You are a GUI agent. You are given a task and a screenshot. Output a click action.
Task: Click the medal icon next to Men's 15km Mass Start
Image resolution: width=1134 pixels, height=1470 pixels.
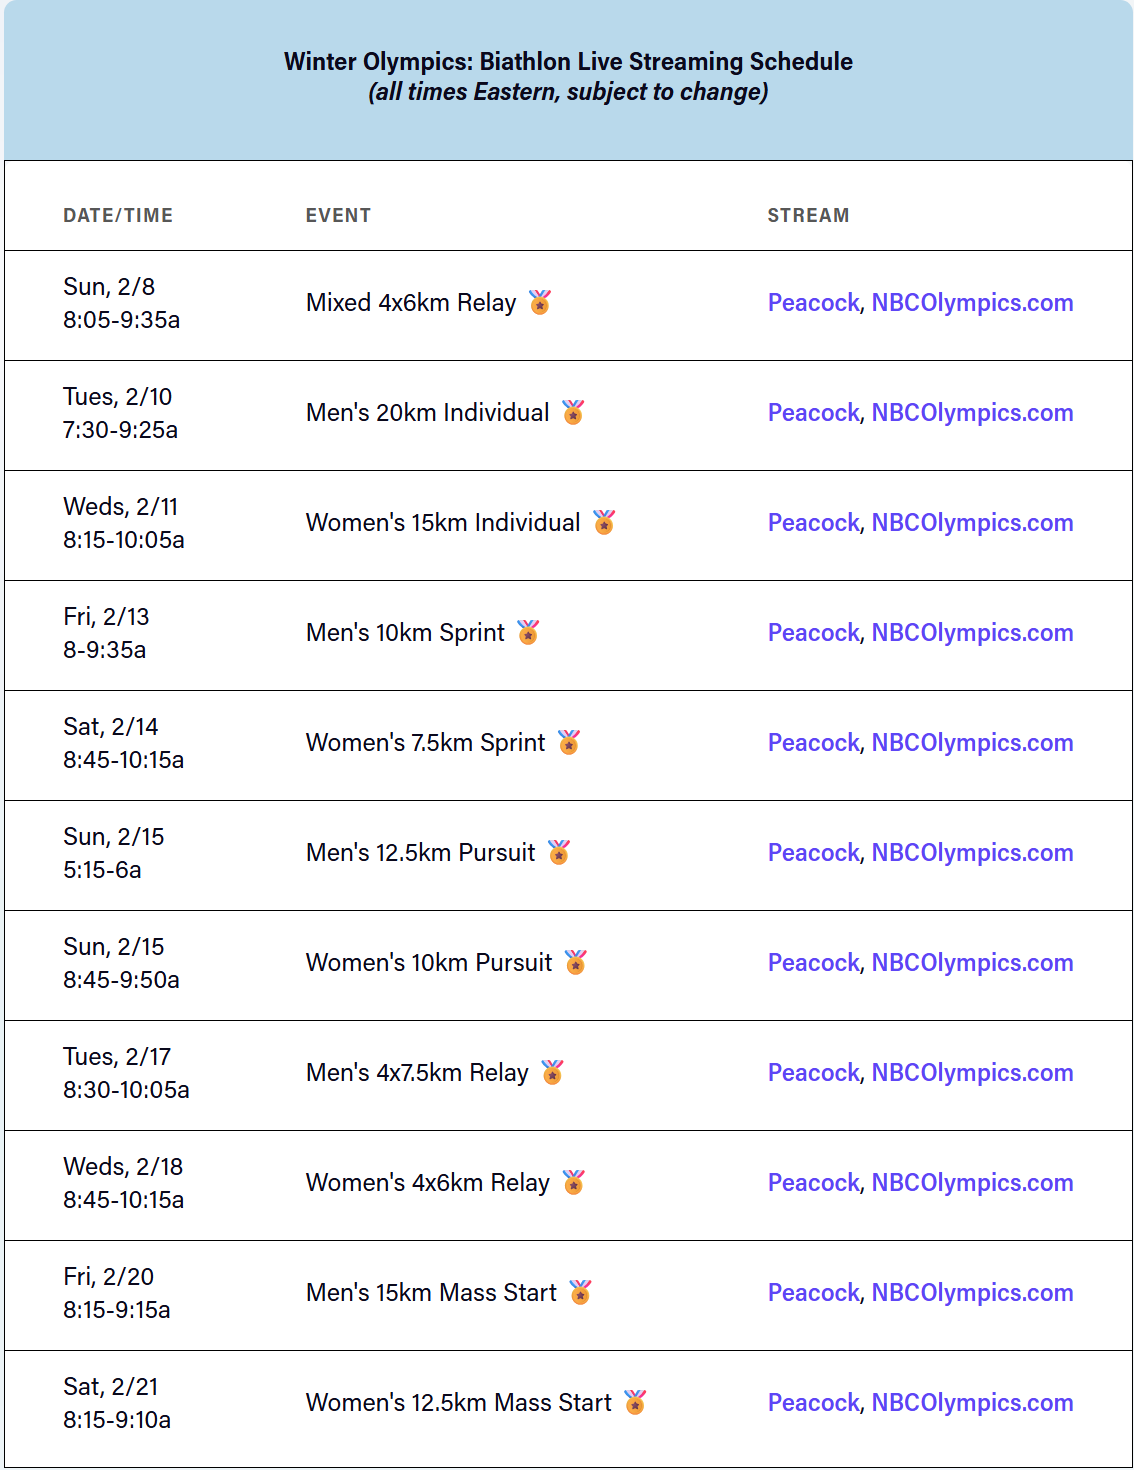pos(580,1292)
